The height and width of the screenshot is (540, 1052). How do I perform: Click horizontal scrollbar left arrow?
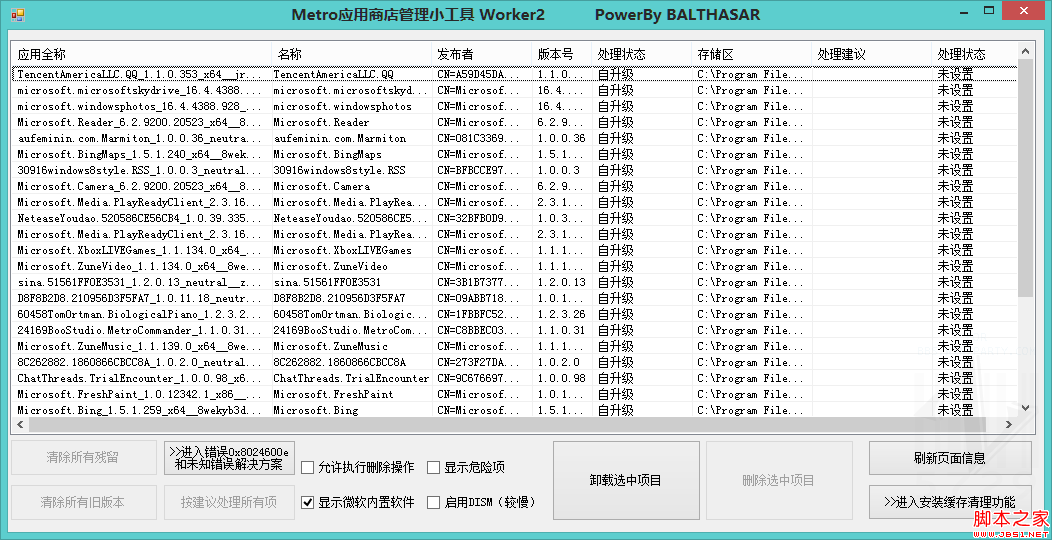pos(19,424)
